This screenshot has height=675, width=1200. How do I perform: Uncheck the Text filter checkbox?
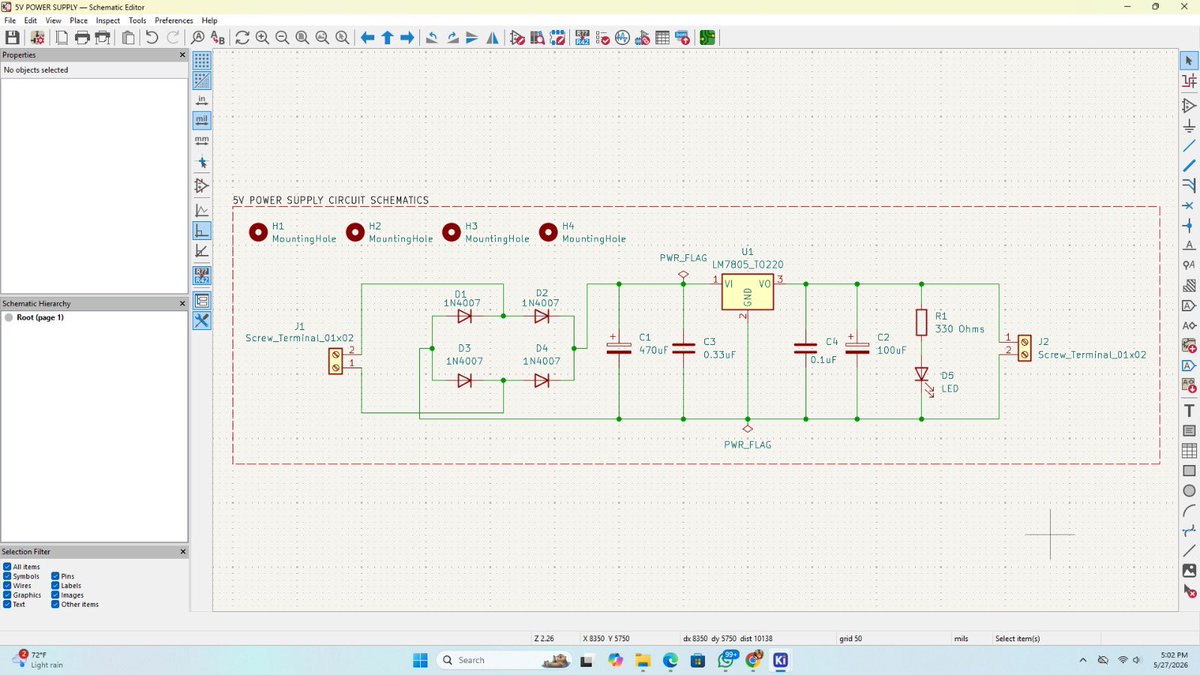(x=7, y=604)
